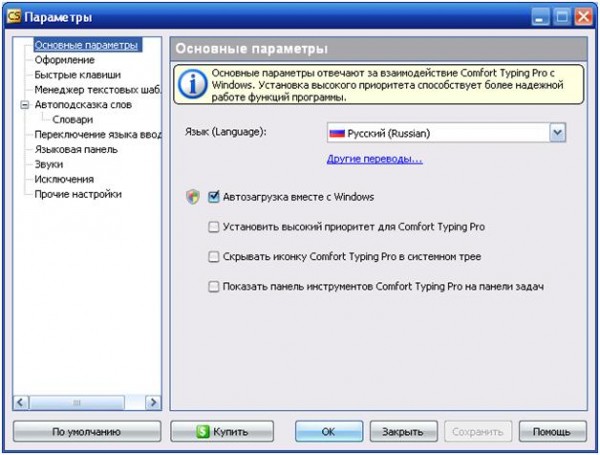Open the Исключения section
This screenshot has width=600, height=455.
64,179
